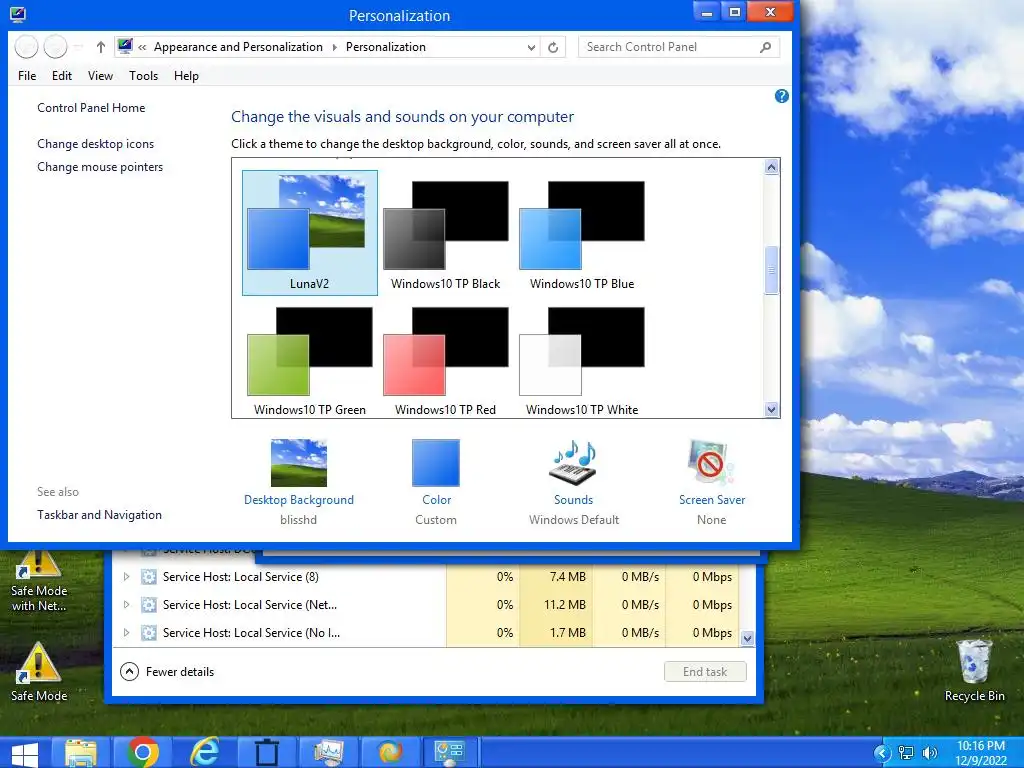Open the Start menu Windows logo
1024x768 pixels.
tap(24, 752)
